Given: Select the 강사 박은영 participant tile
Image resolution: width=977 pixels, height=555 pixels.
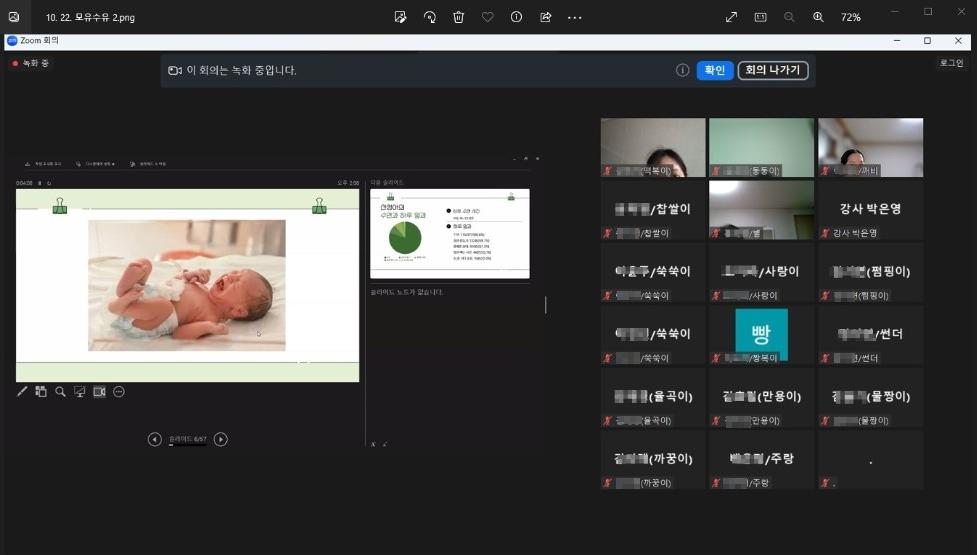Looking at the screenshot, I should (870, 210).
